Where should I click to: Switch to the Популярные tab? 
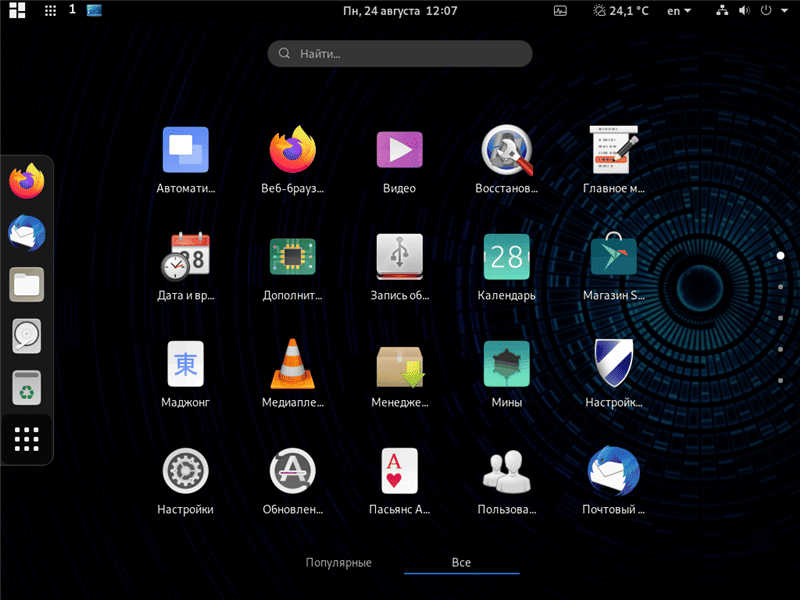click(338, 563)
